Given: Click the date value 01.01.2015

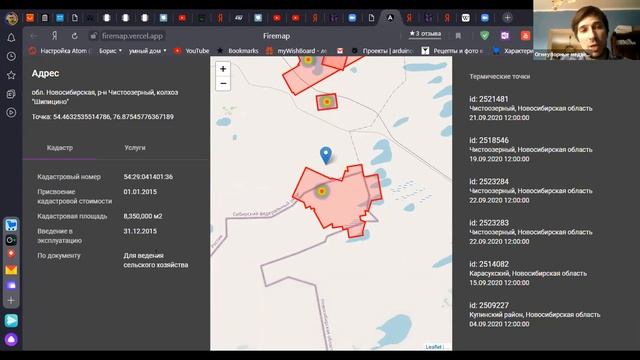Looking at the screenshot, I should (x=140, y=191).
